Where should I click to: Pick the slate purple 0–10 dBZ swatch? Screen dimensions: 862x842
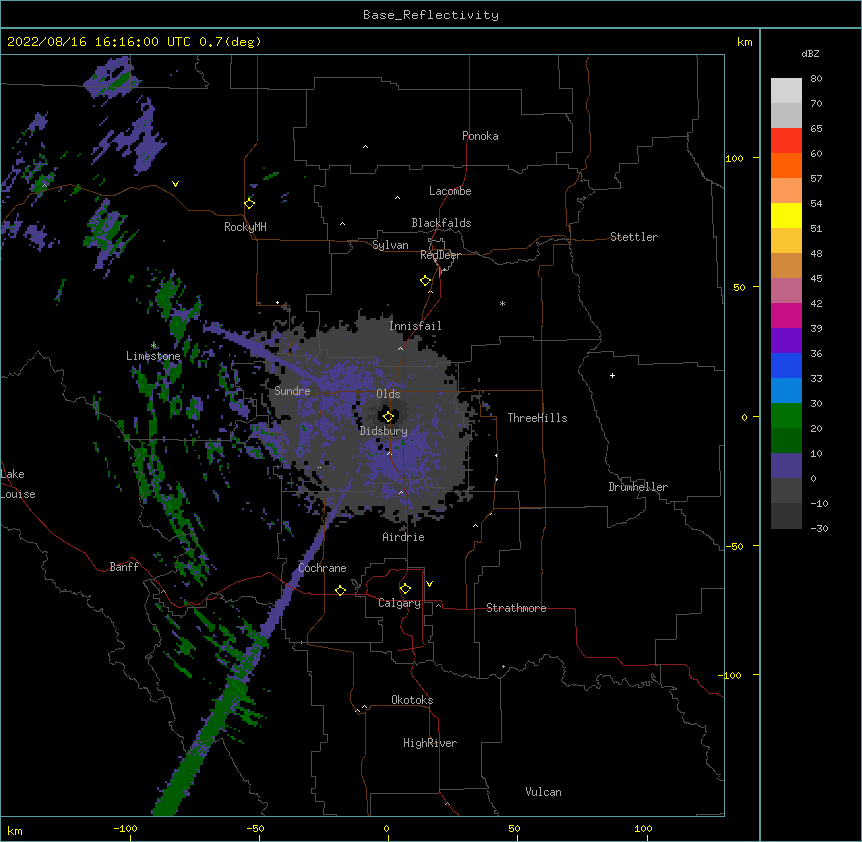(x=786, y=466)
